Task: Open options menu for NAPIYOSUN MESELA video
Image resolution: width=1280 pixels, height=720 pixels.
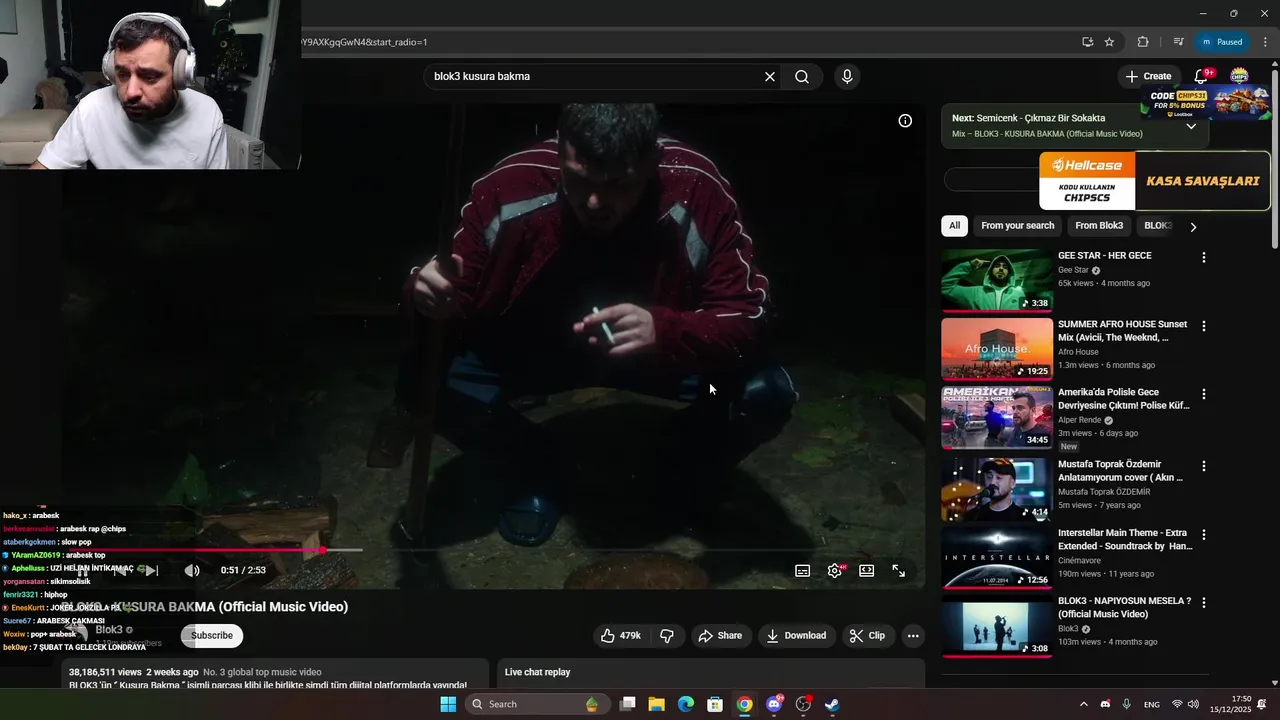Action: 1204,603
